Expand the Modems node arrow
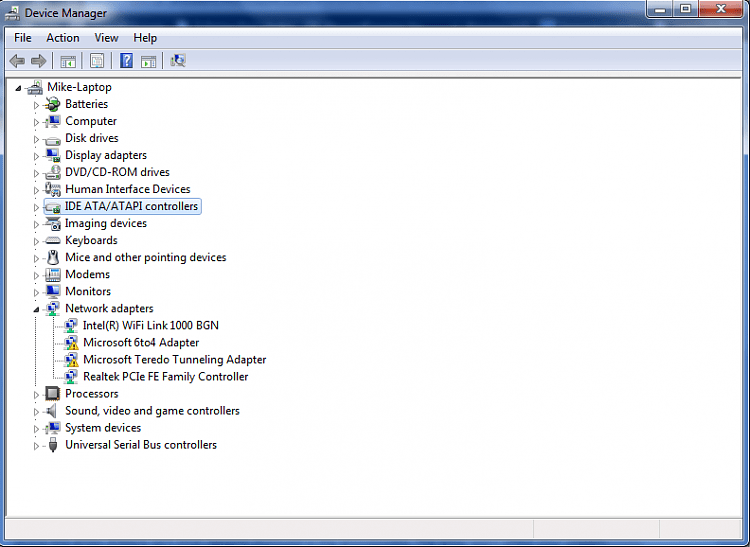The height and width of the screenshot is (547, 750). [x=36, y=275]
